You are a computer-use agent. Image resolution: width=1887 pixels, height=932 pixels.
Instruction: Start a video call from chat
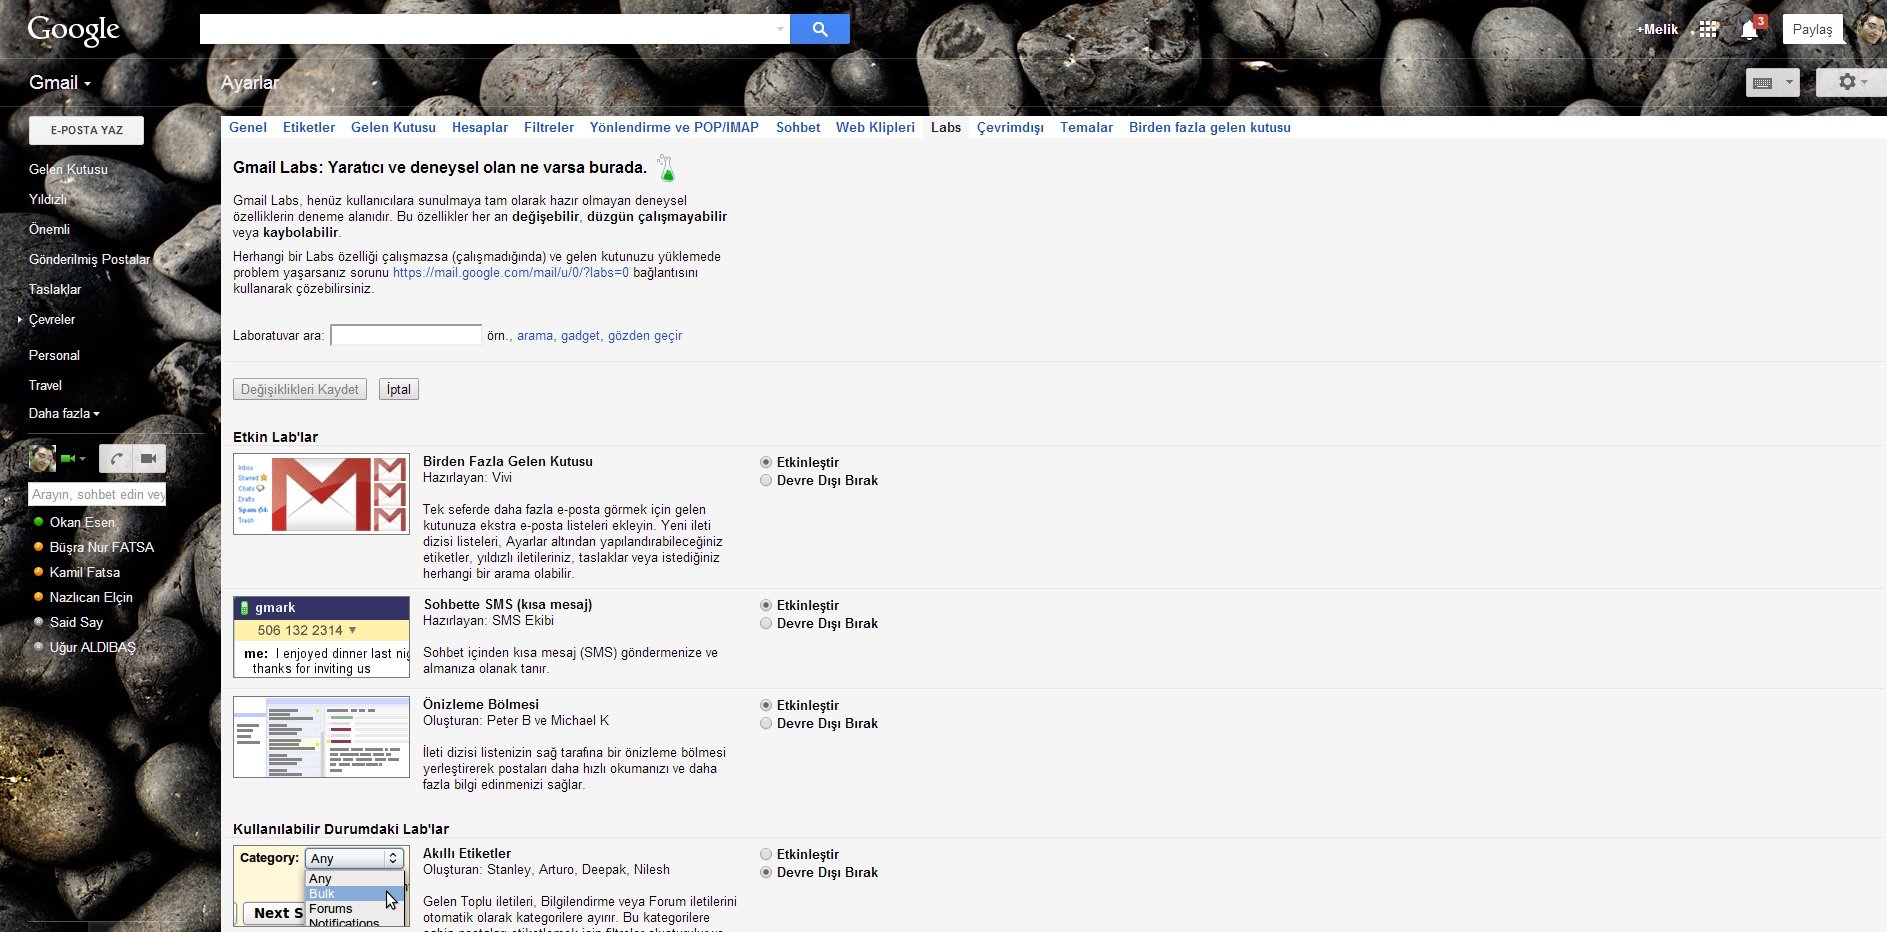tap(149, 458)
